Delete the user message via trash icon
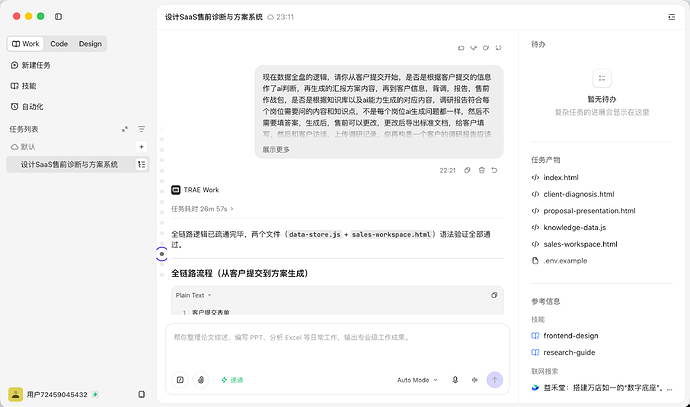The height and width of the screenshot is (407, 690). tap(481, 170)
